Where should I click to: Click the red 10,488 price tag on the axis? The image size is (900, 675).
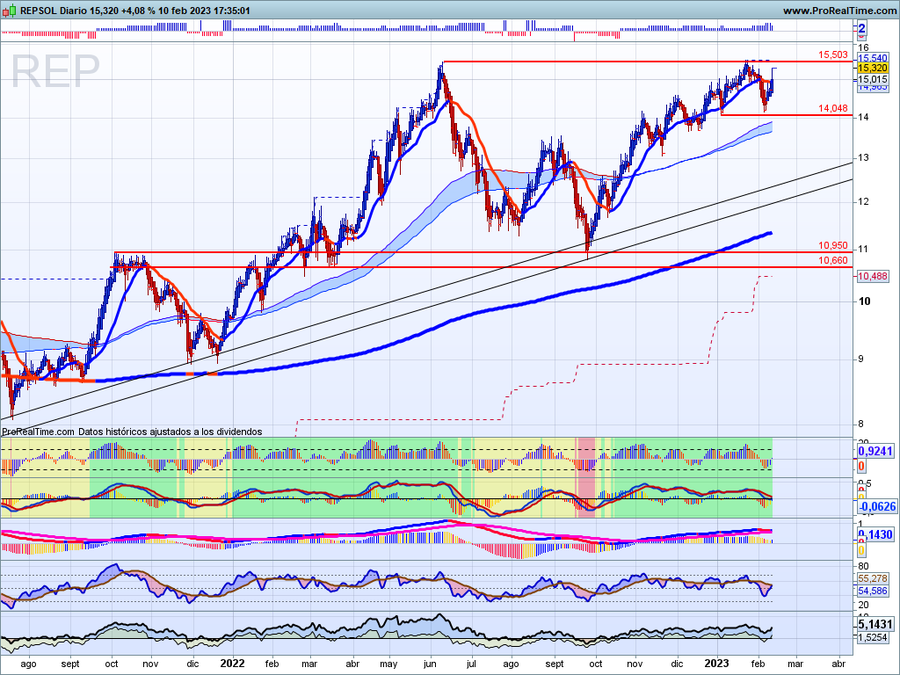[872, 277]
